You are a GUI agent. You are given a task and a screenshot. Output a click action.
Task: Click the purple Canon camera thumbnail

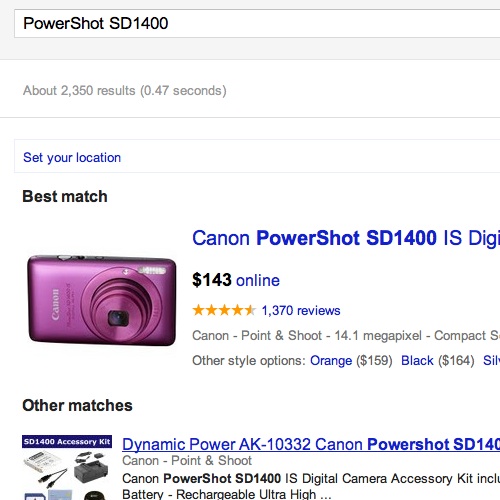pyautogui.click(x=101, y=300)
